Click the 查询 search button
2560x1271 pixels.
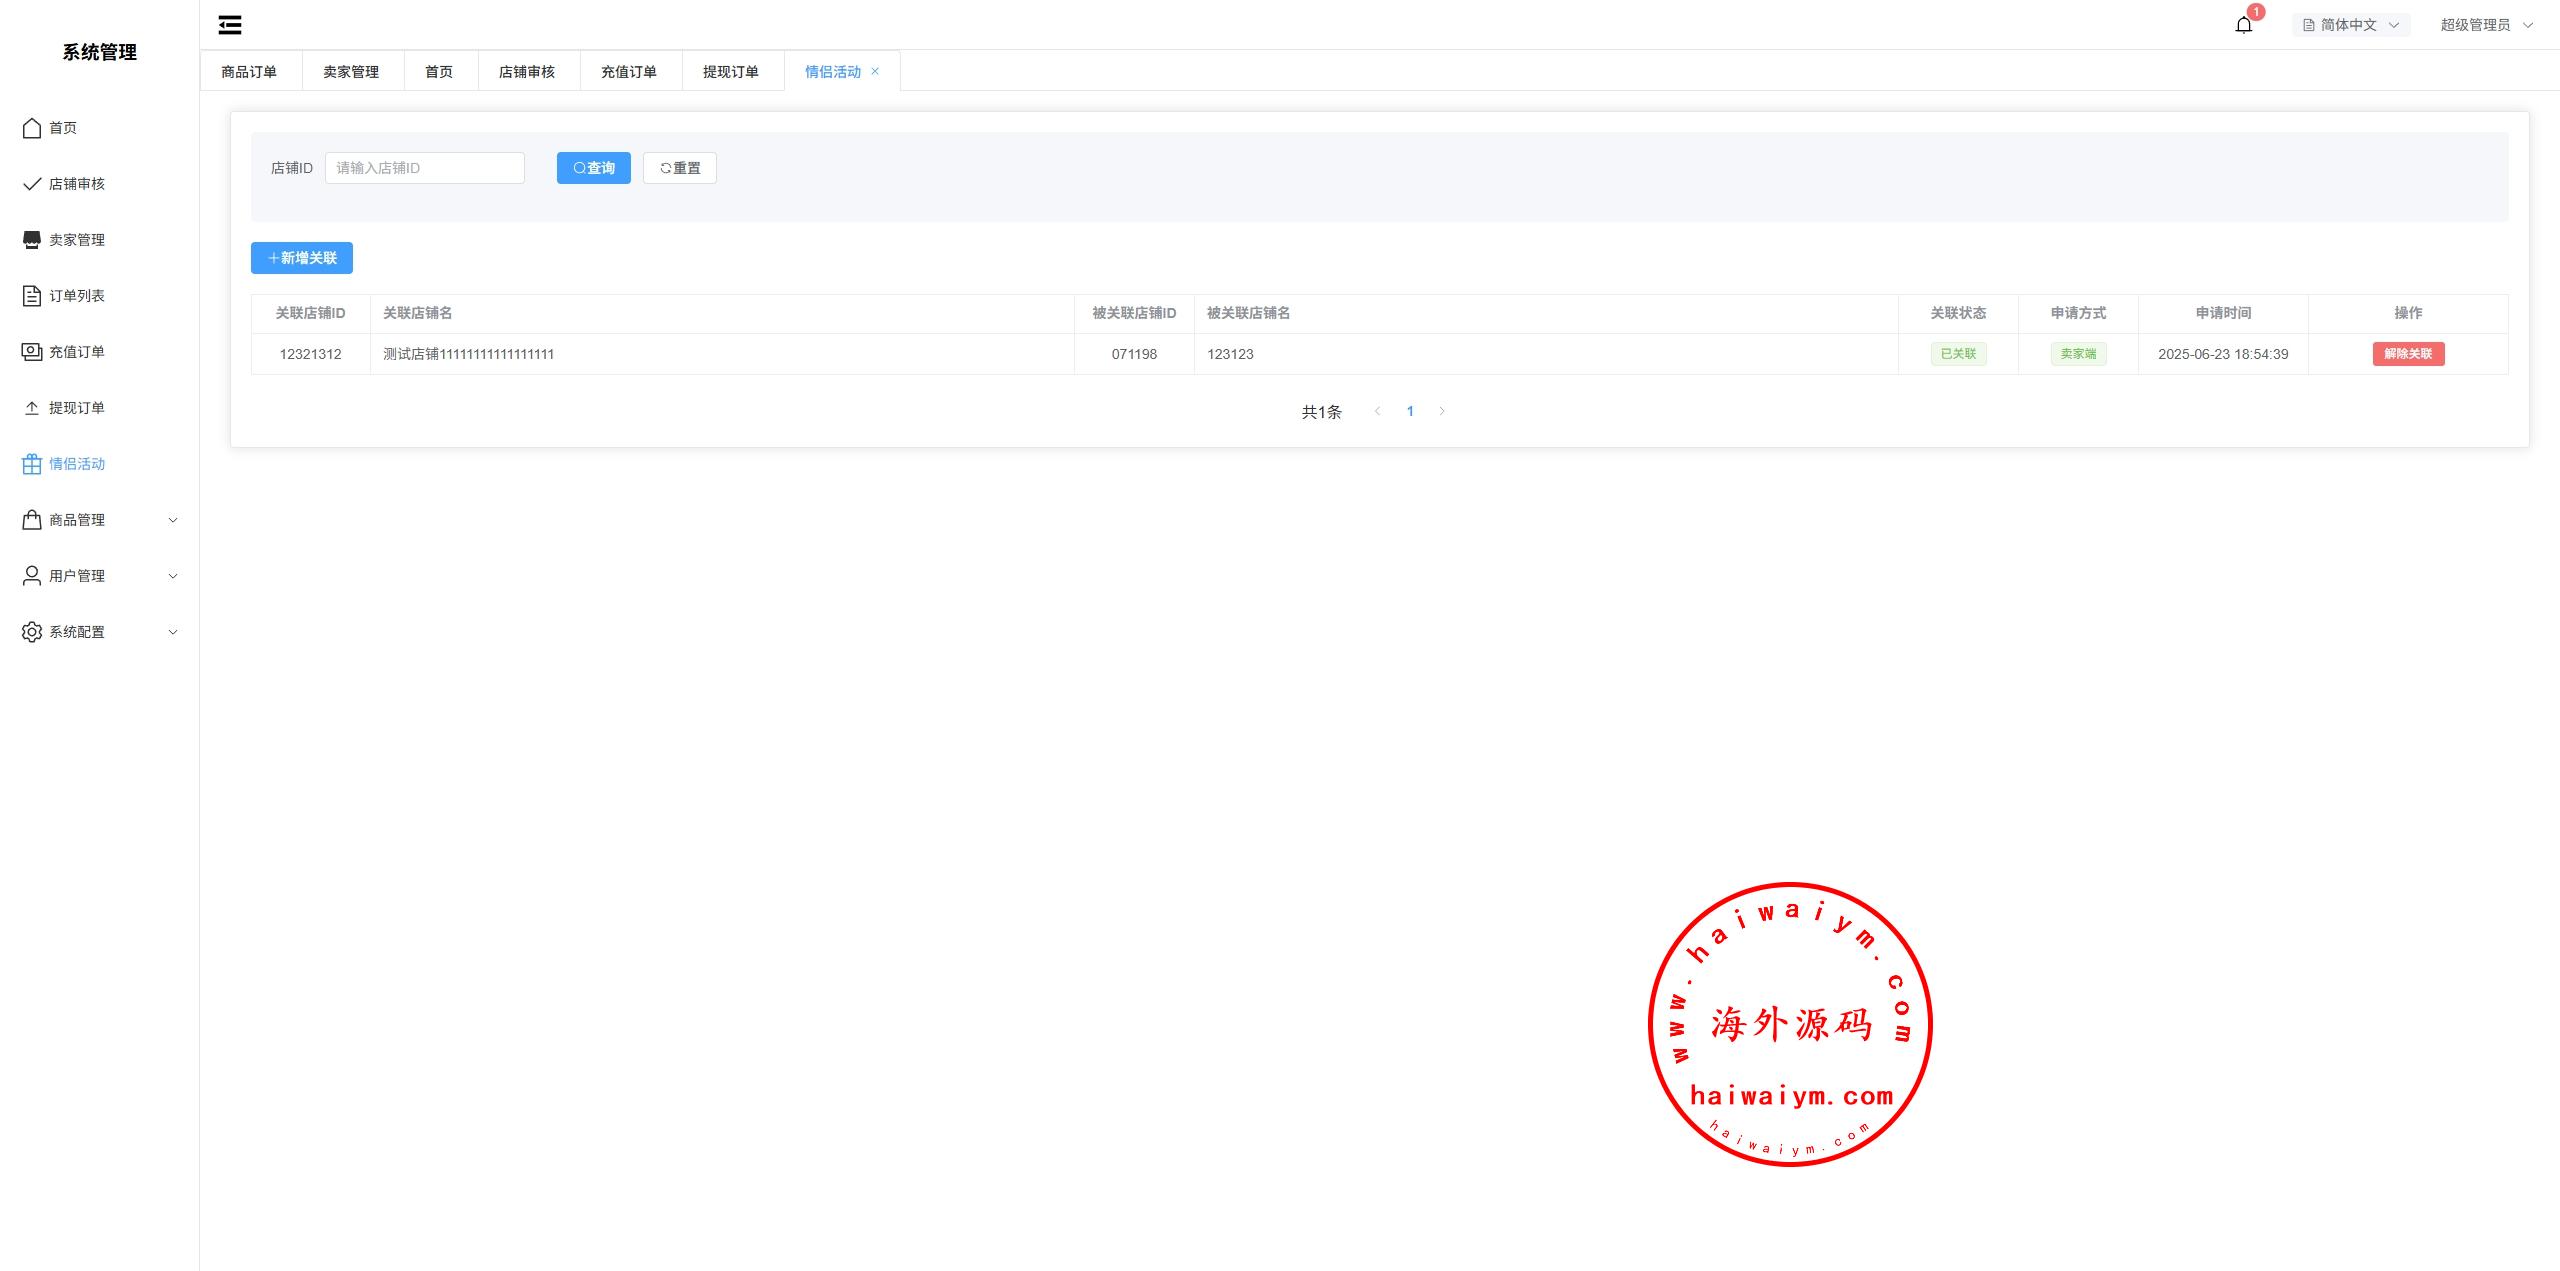click(593, 168)
